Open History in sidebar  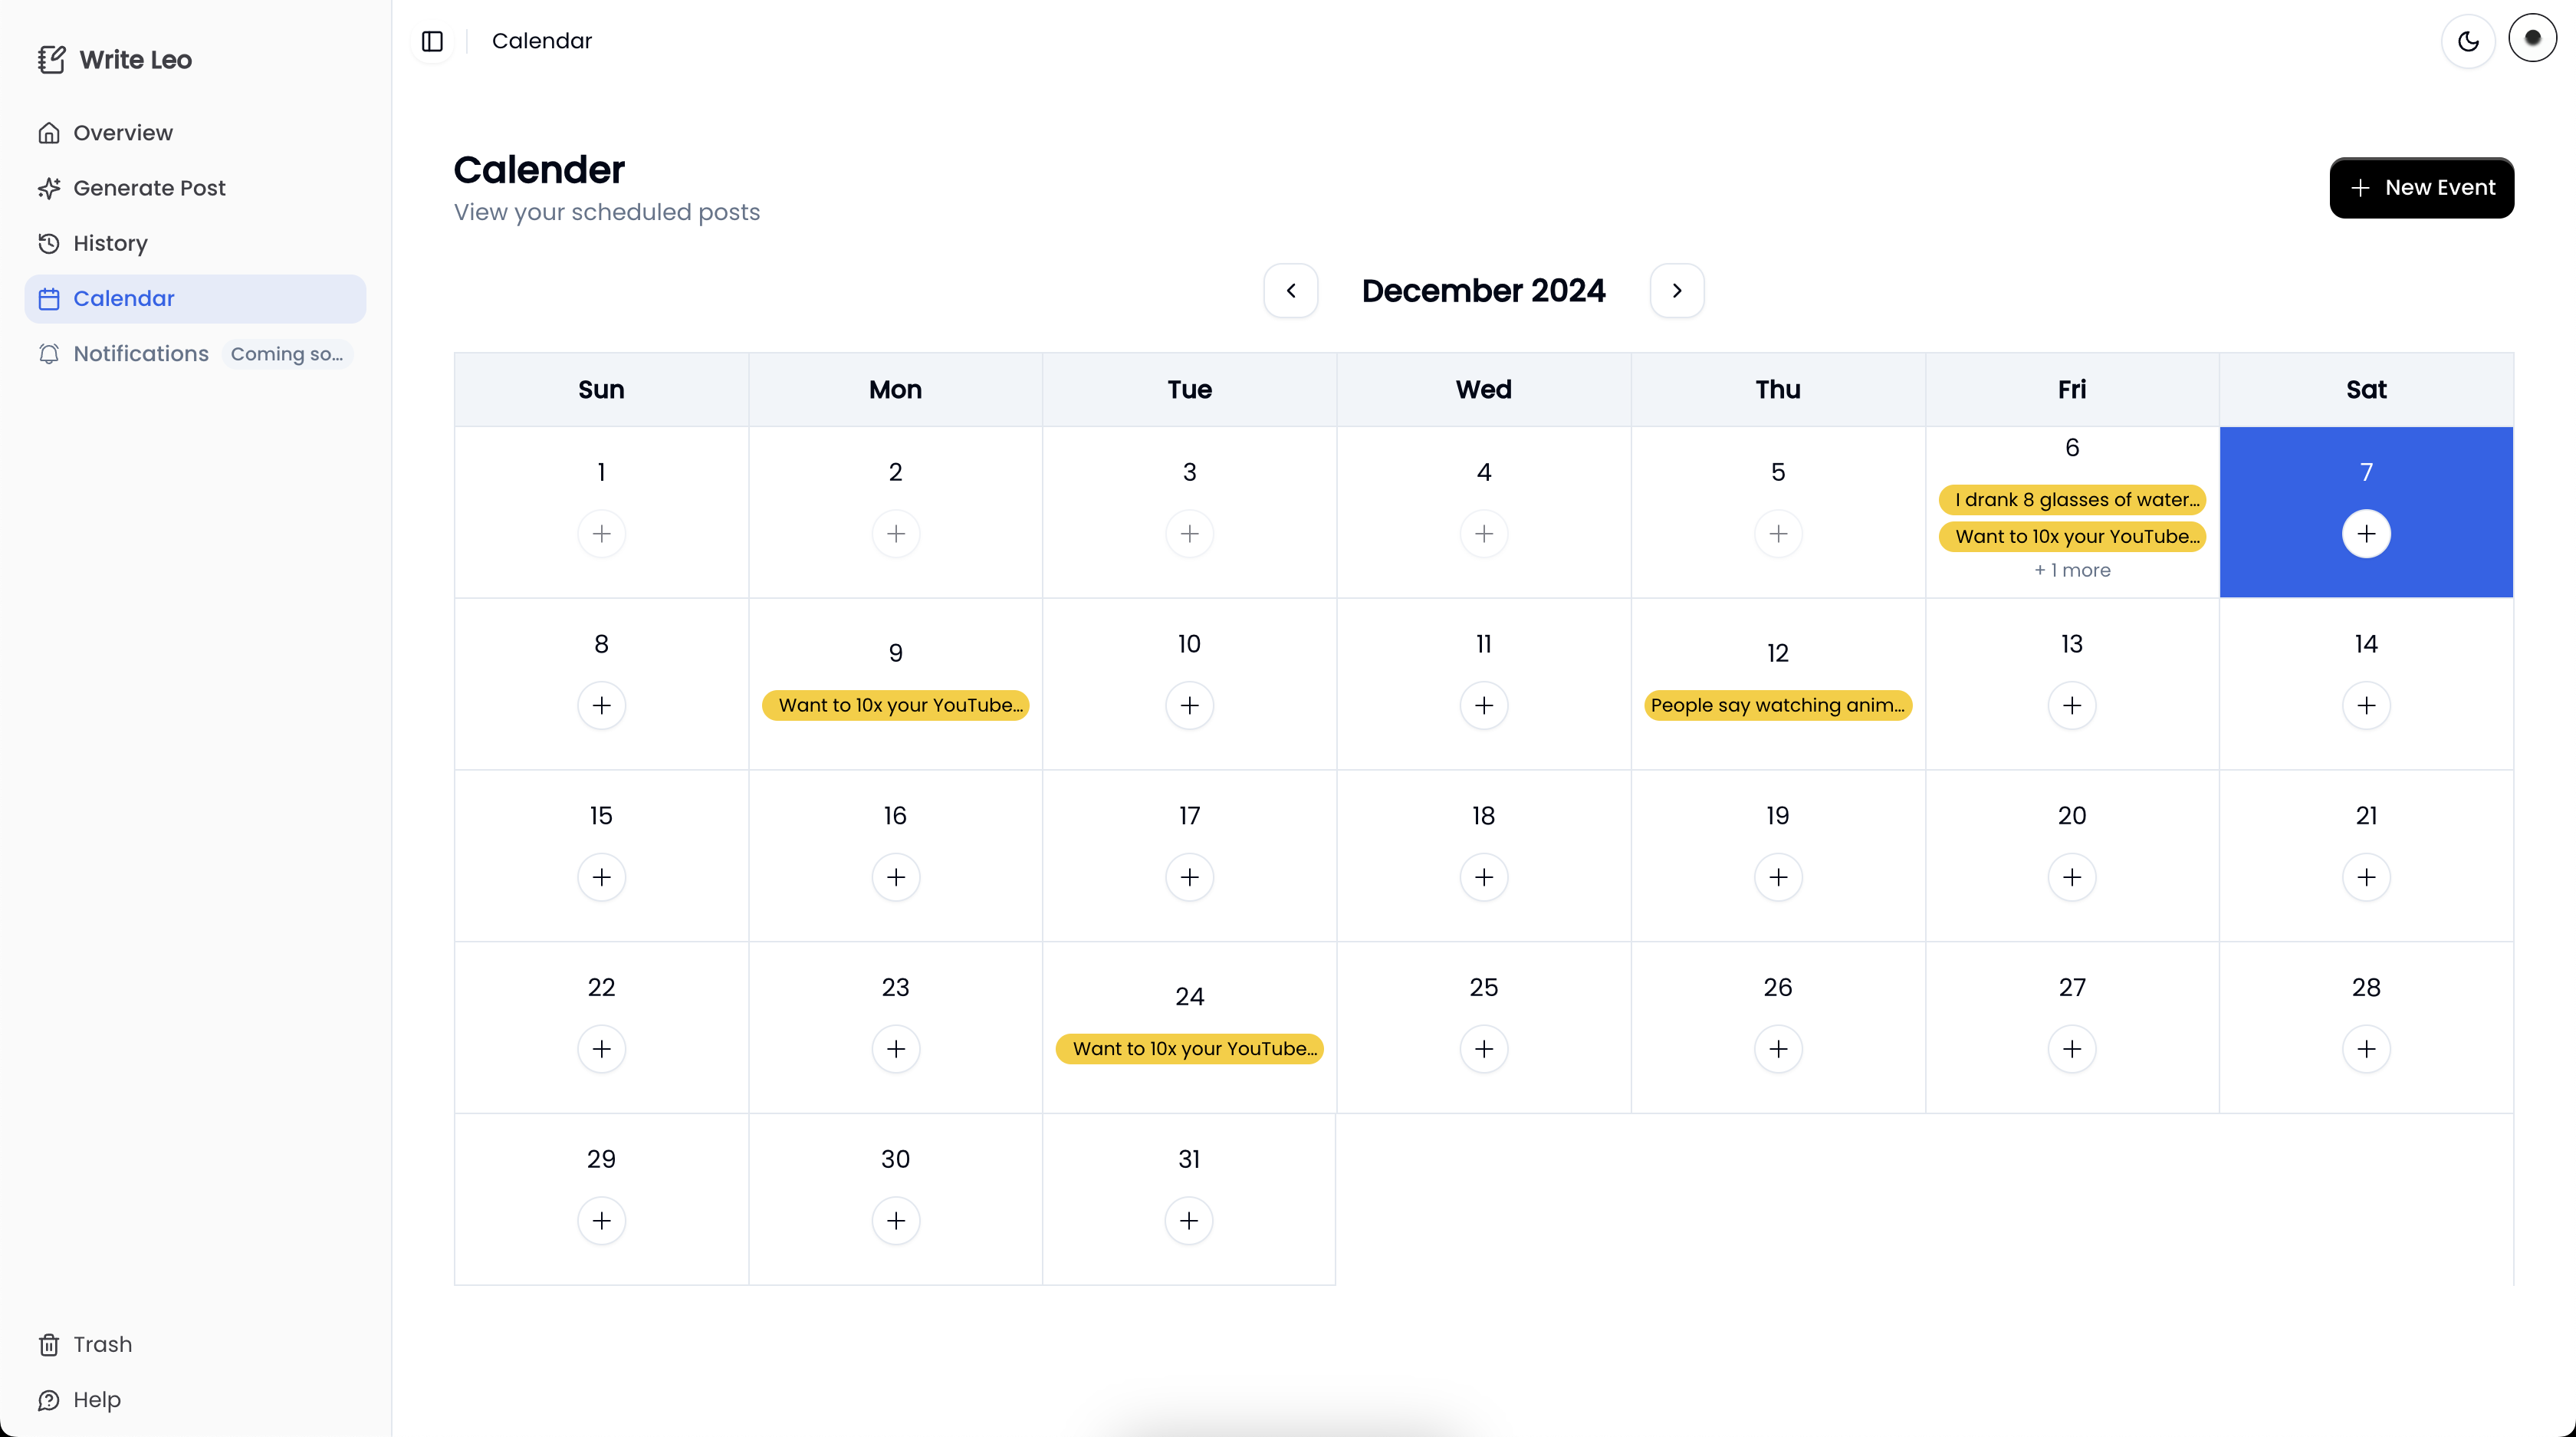(110, 243)
